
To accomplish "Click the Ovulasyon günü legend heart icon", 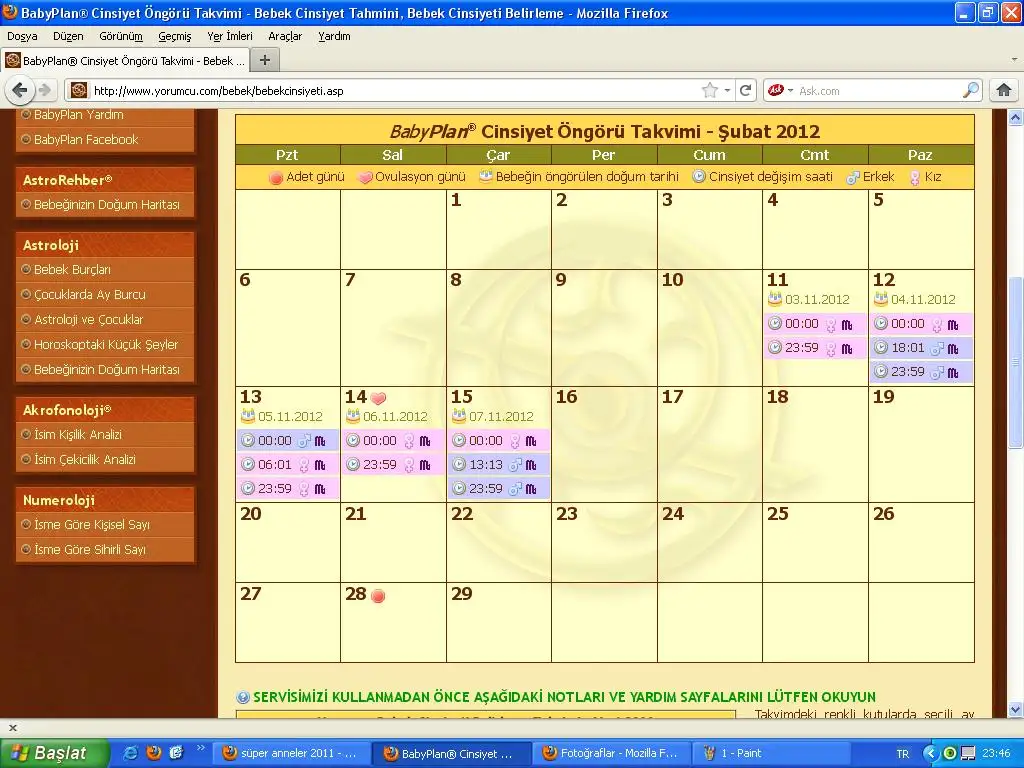I will pyautogui.click(x=365, y=177).
